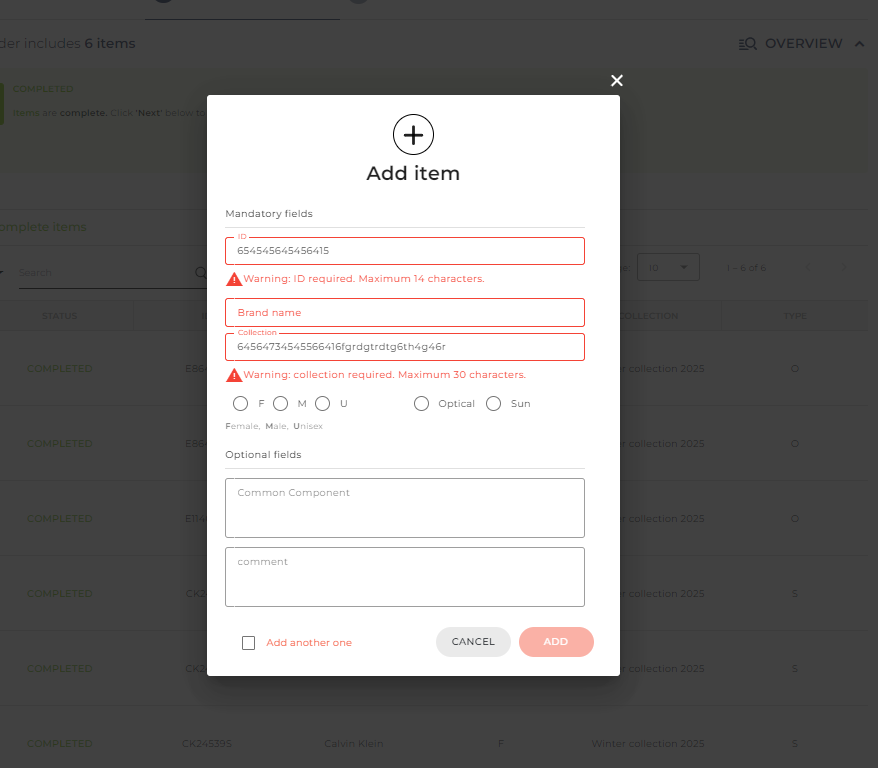Collapse the Overview chevron

pos(860,44)
